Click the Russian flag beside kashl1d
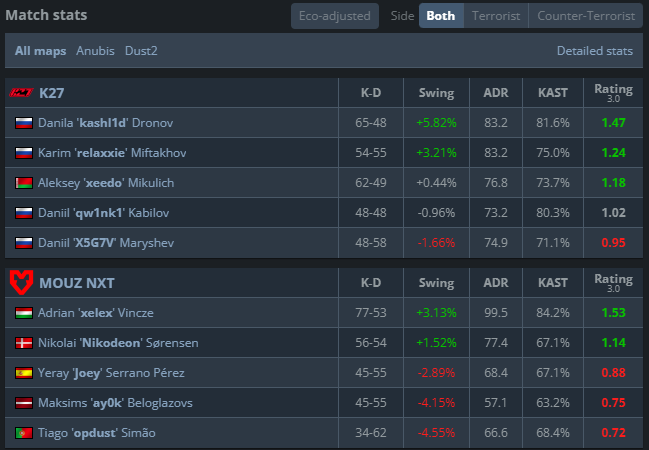The height and width of the screenshot is (450, 649). [24, 123]
